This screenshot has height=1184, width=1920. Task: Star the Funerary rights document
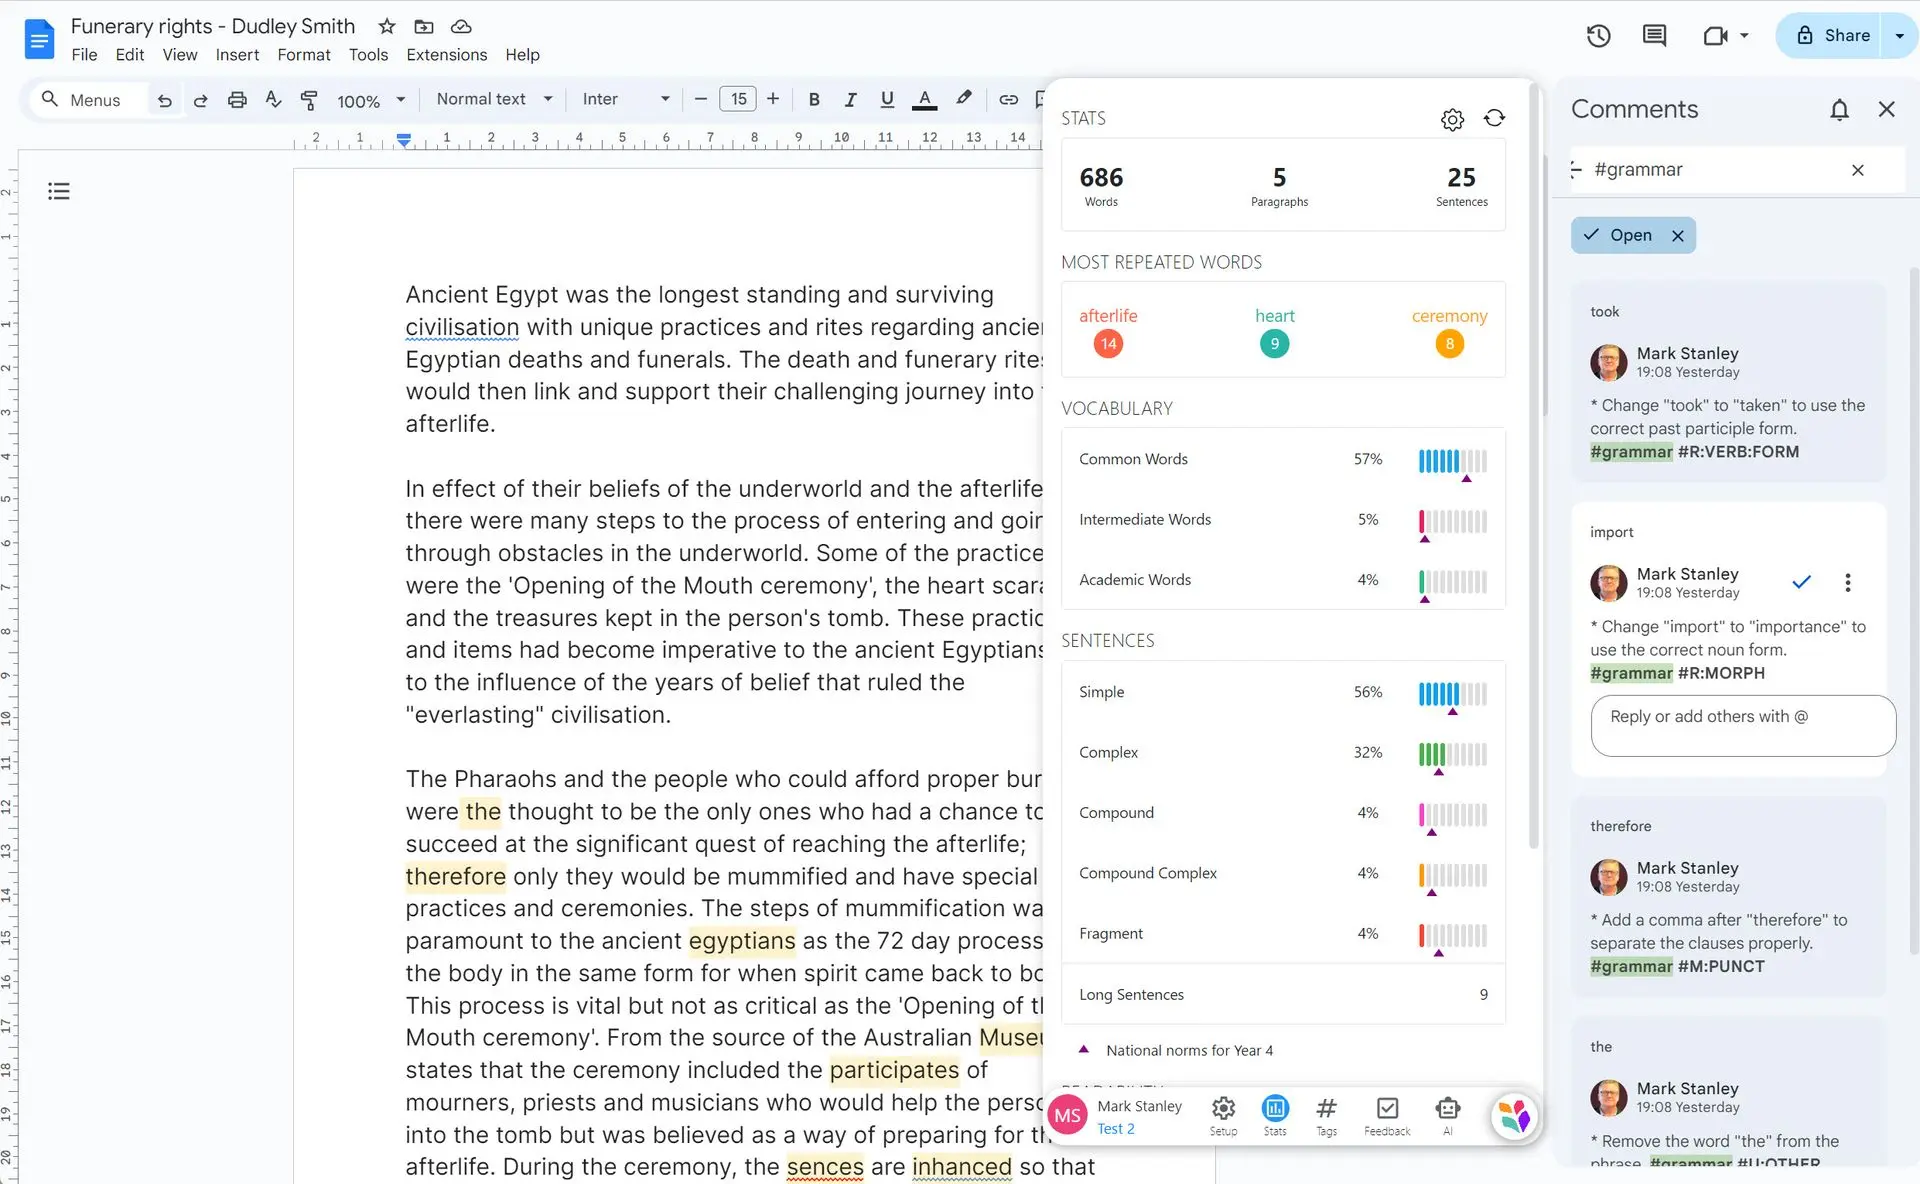[x=386, y=26]
